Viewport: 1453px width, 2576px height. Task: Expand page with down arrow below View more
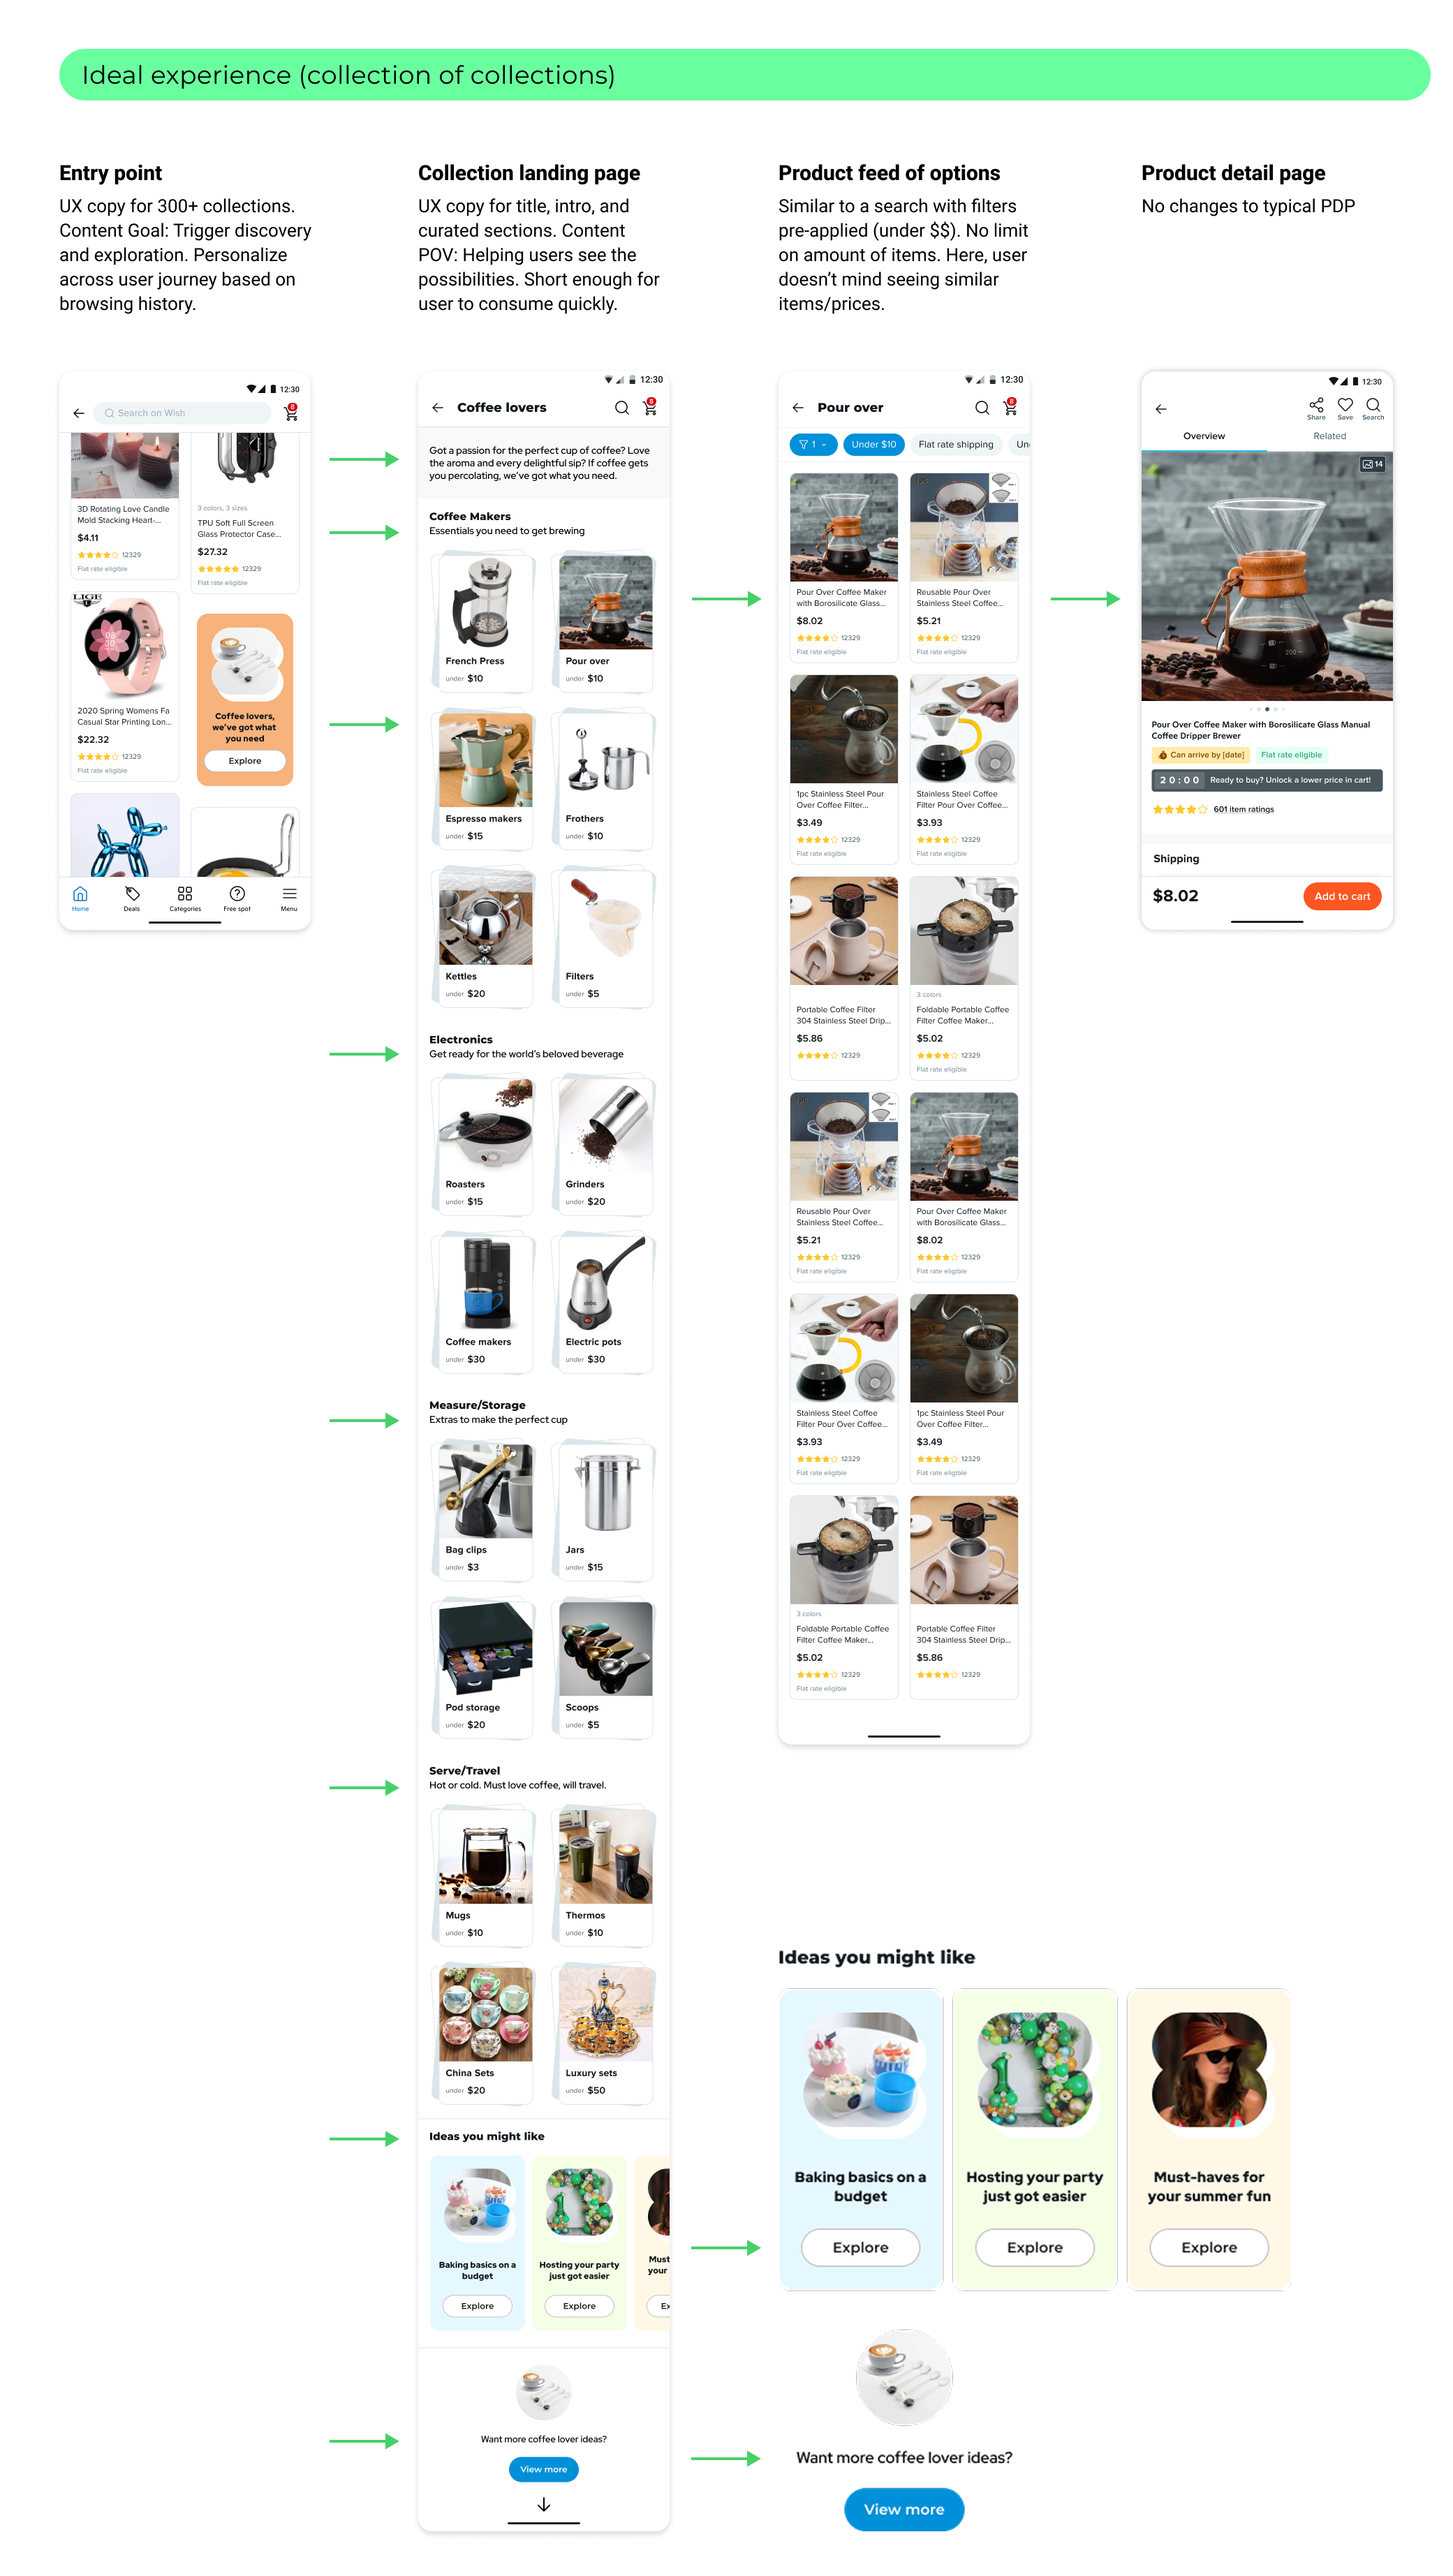pyautogui.click(x=543, y=2504)
